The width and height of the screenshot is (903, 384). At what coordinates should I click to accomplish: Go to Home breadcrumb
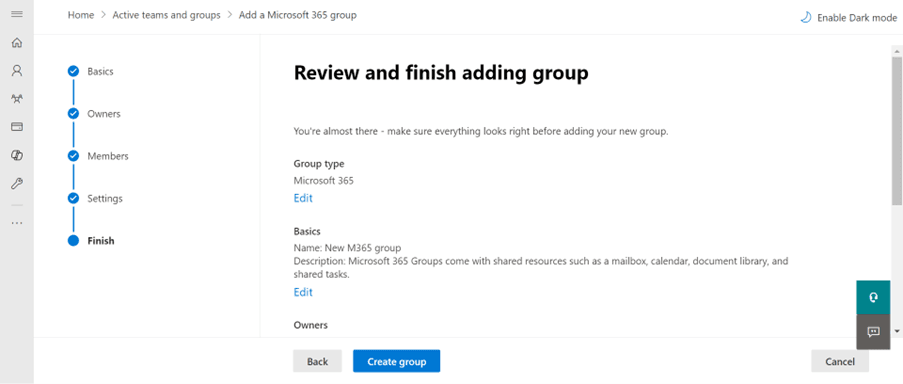point(81,15)
